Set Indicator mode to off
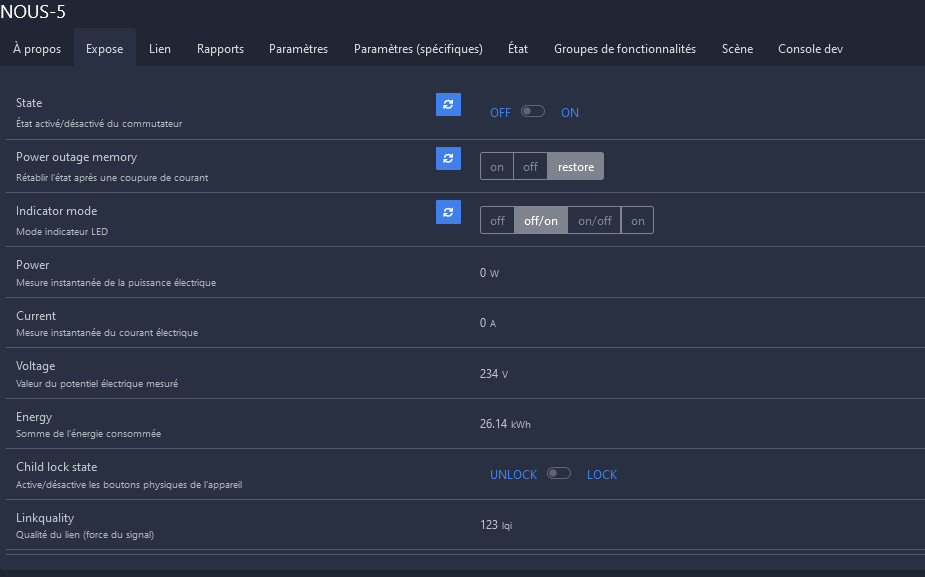 tap(497, 221)
